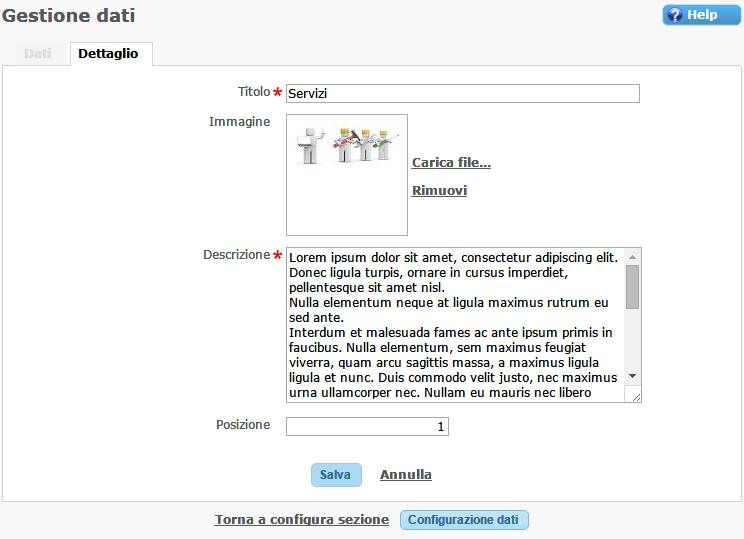Image resolution: width=744 pixels, height=539 pixels.
Task: Click inside the Descrizione text area
Action: click(455, 324)
